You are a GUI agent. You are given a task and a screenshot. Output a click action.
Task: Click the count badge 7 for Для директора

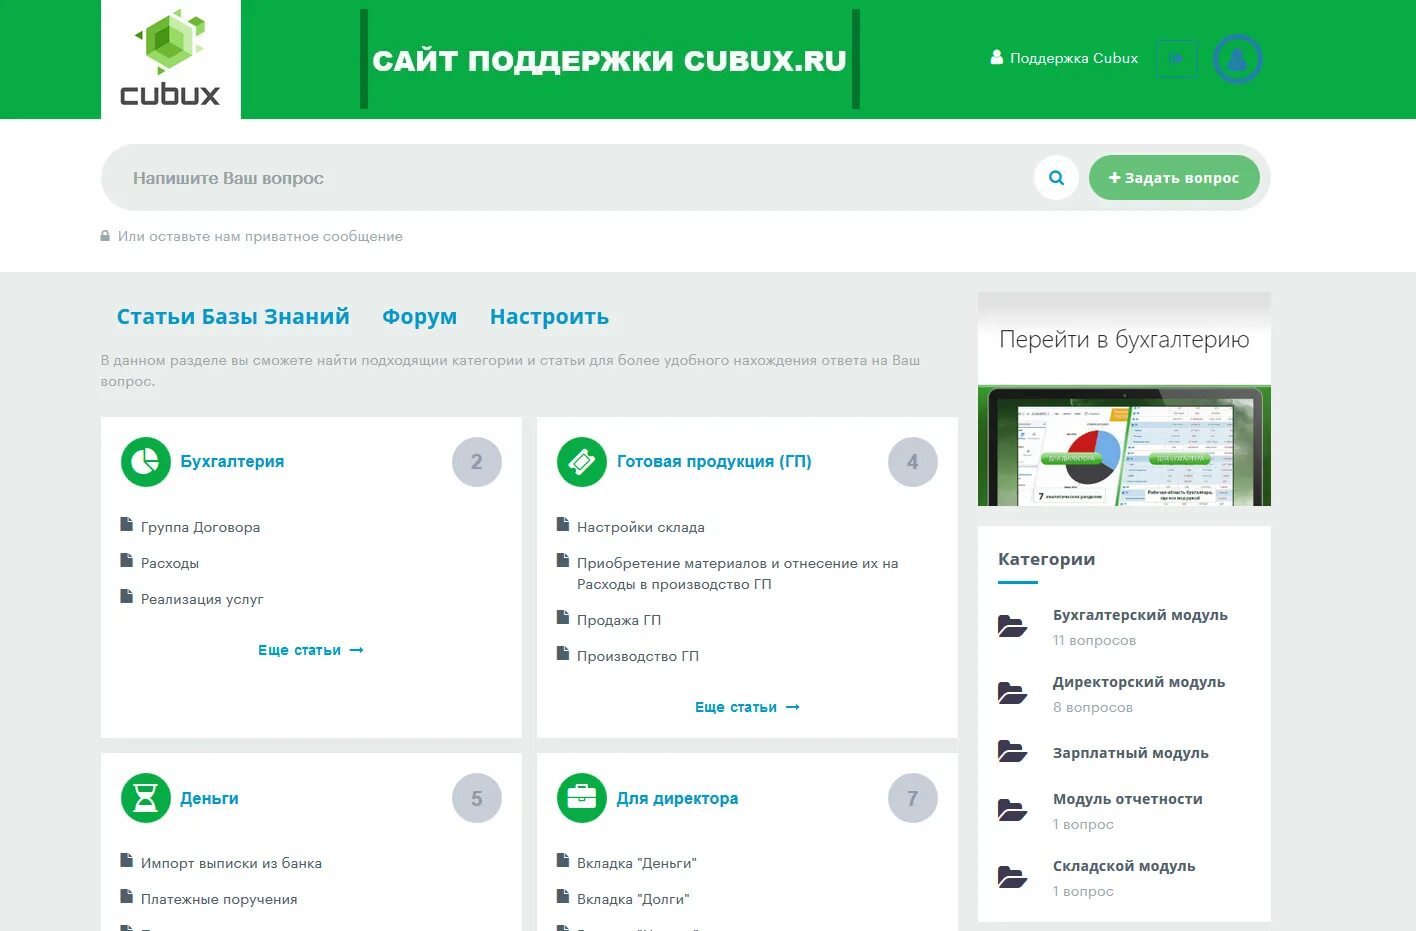click(x=913, y=798)
